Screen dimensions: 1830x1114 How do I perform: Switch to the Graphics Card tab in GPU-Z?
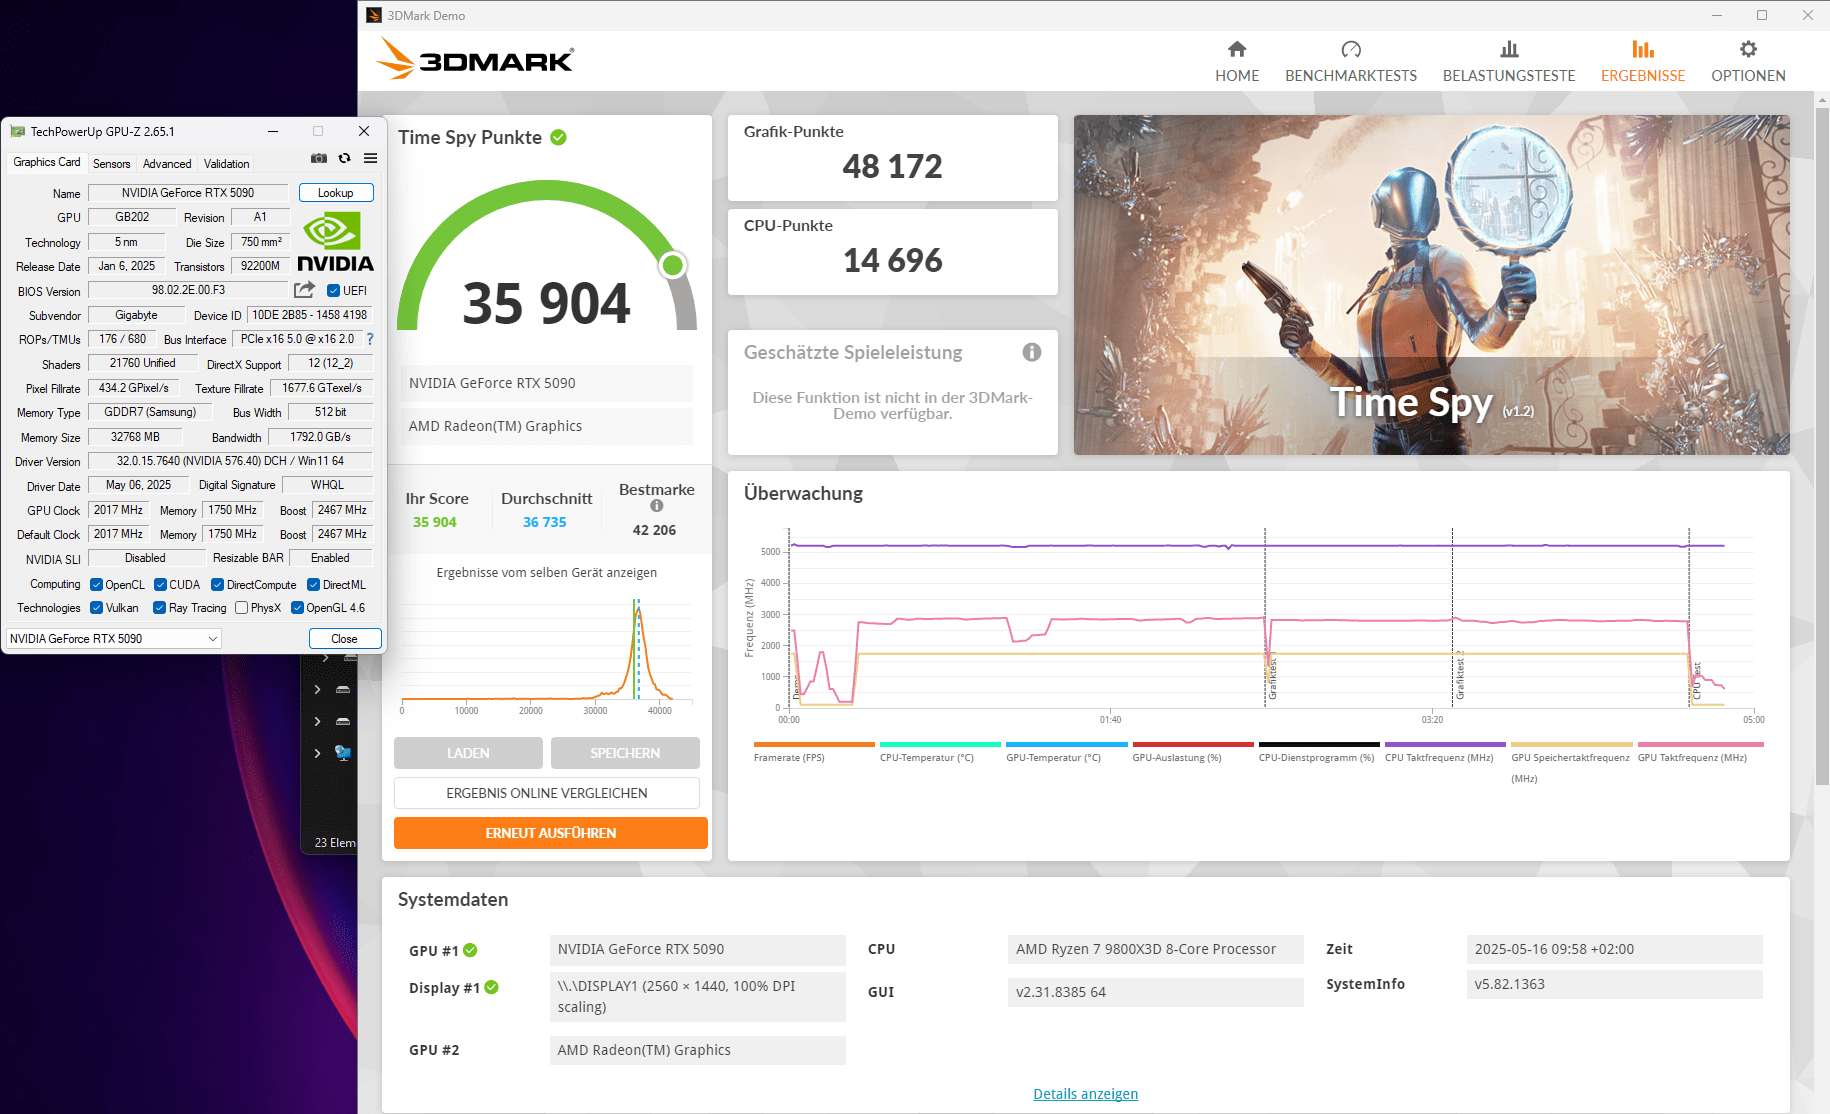tap(47, 162)
